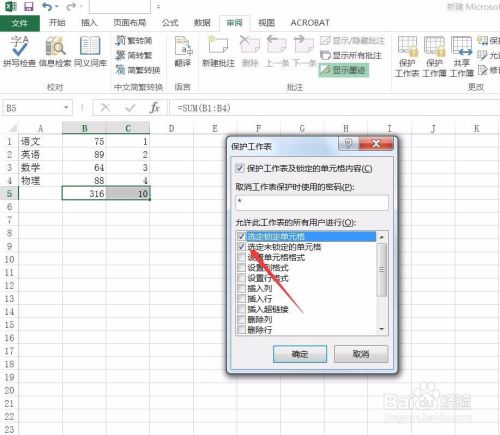
Task: Switch to the 开始 tab
Action: tap(57, 23)
